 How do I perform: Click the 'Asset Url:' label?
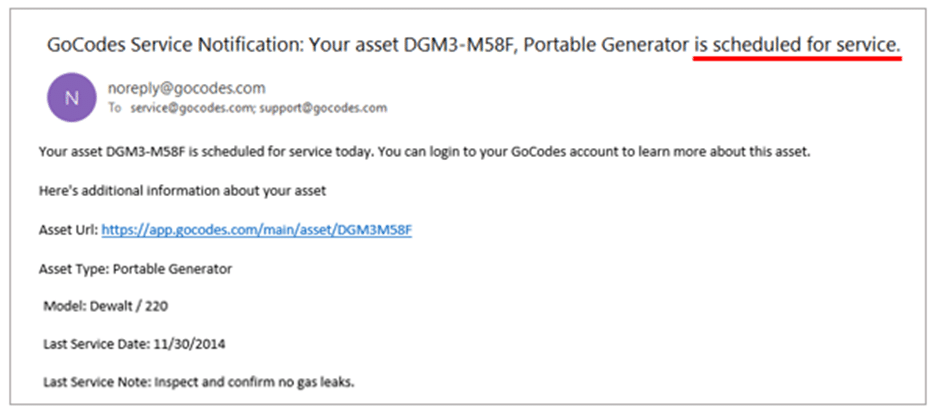click(x=68, y=230)
